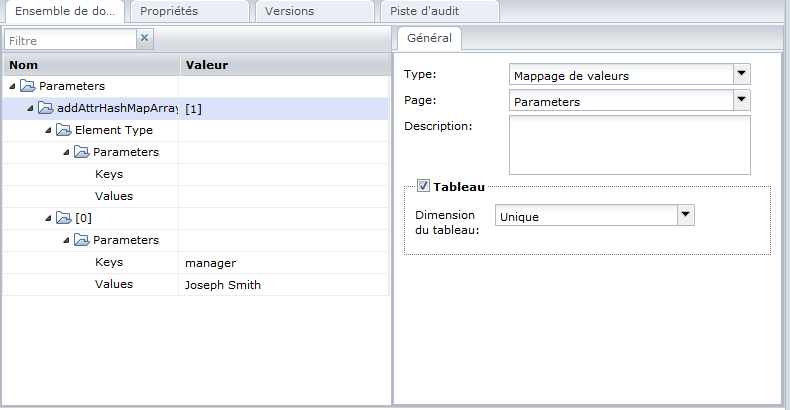Collapse Parameters under Element Type

[x=66, y=152]
